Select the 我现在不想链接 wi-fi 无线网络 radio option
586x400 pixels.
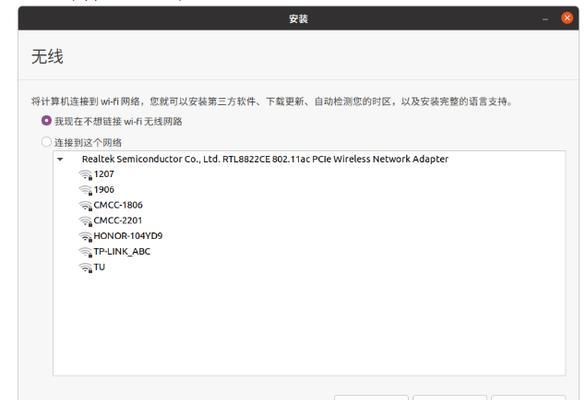[x=46, y=121]
